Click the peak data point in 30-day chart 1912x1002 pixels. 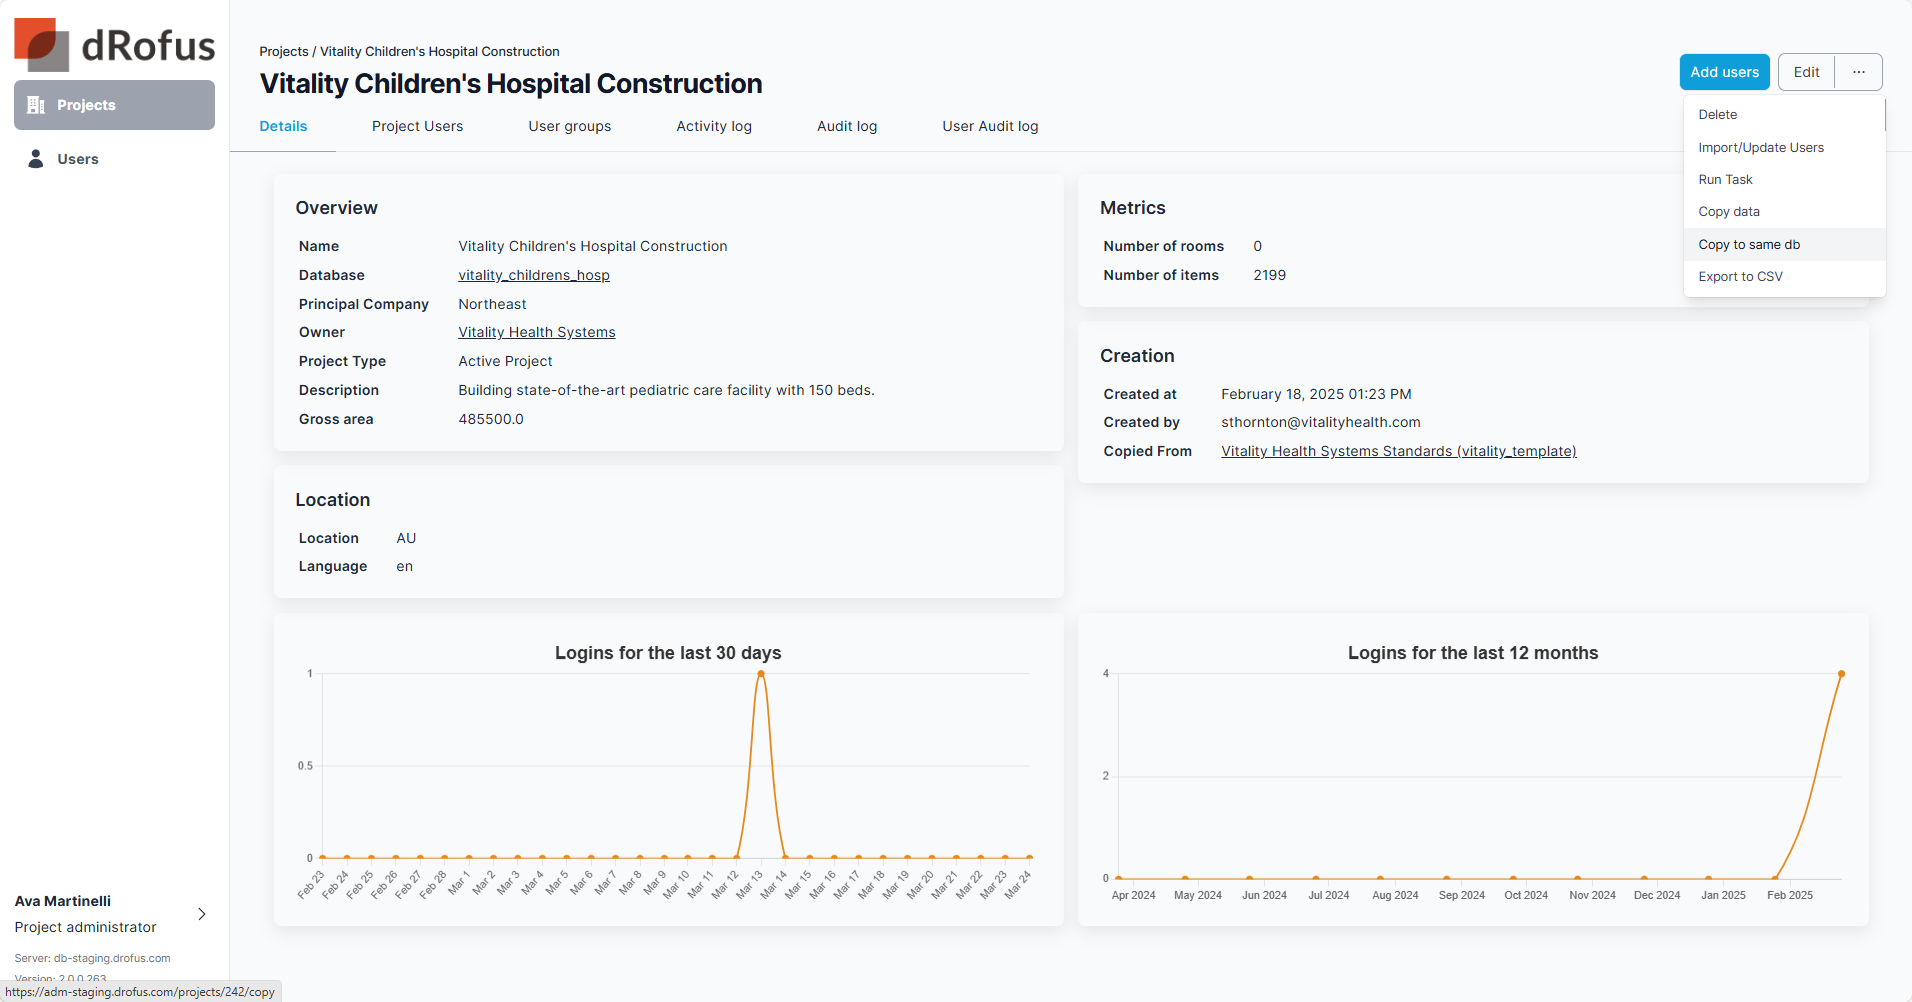[761, 674]
